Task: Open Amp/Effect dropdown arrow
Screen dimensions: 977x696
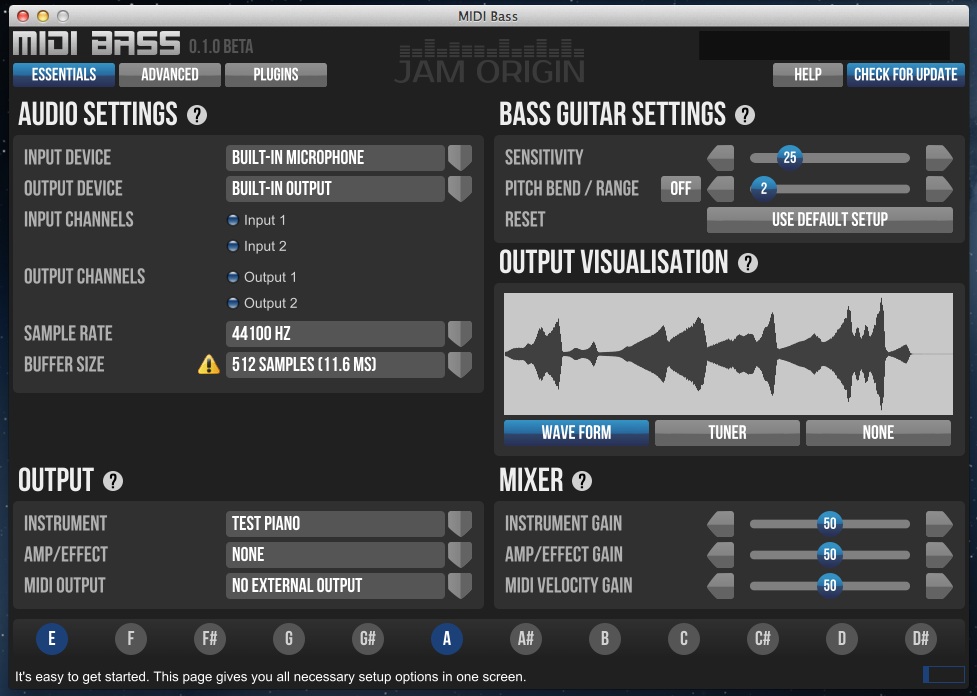Action: (460, 555)
